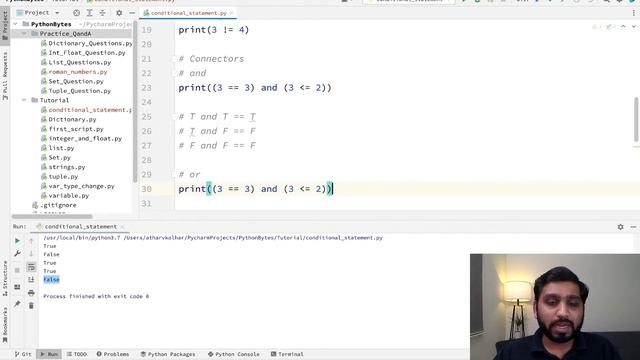Open editor tabs more-options menu
640x360 pixels.
coord(634,13)
